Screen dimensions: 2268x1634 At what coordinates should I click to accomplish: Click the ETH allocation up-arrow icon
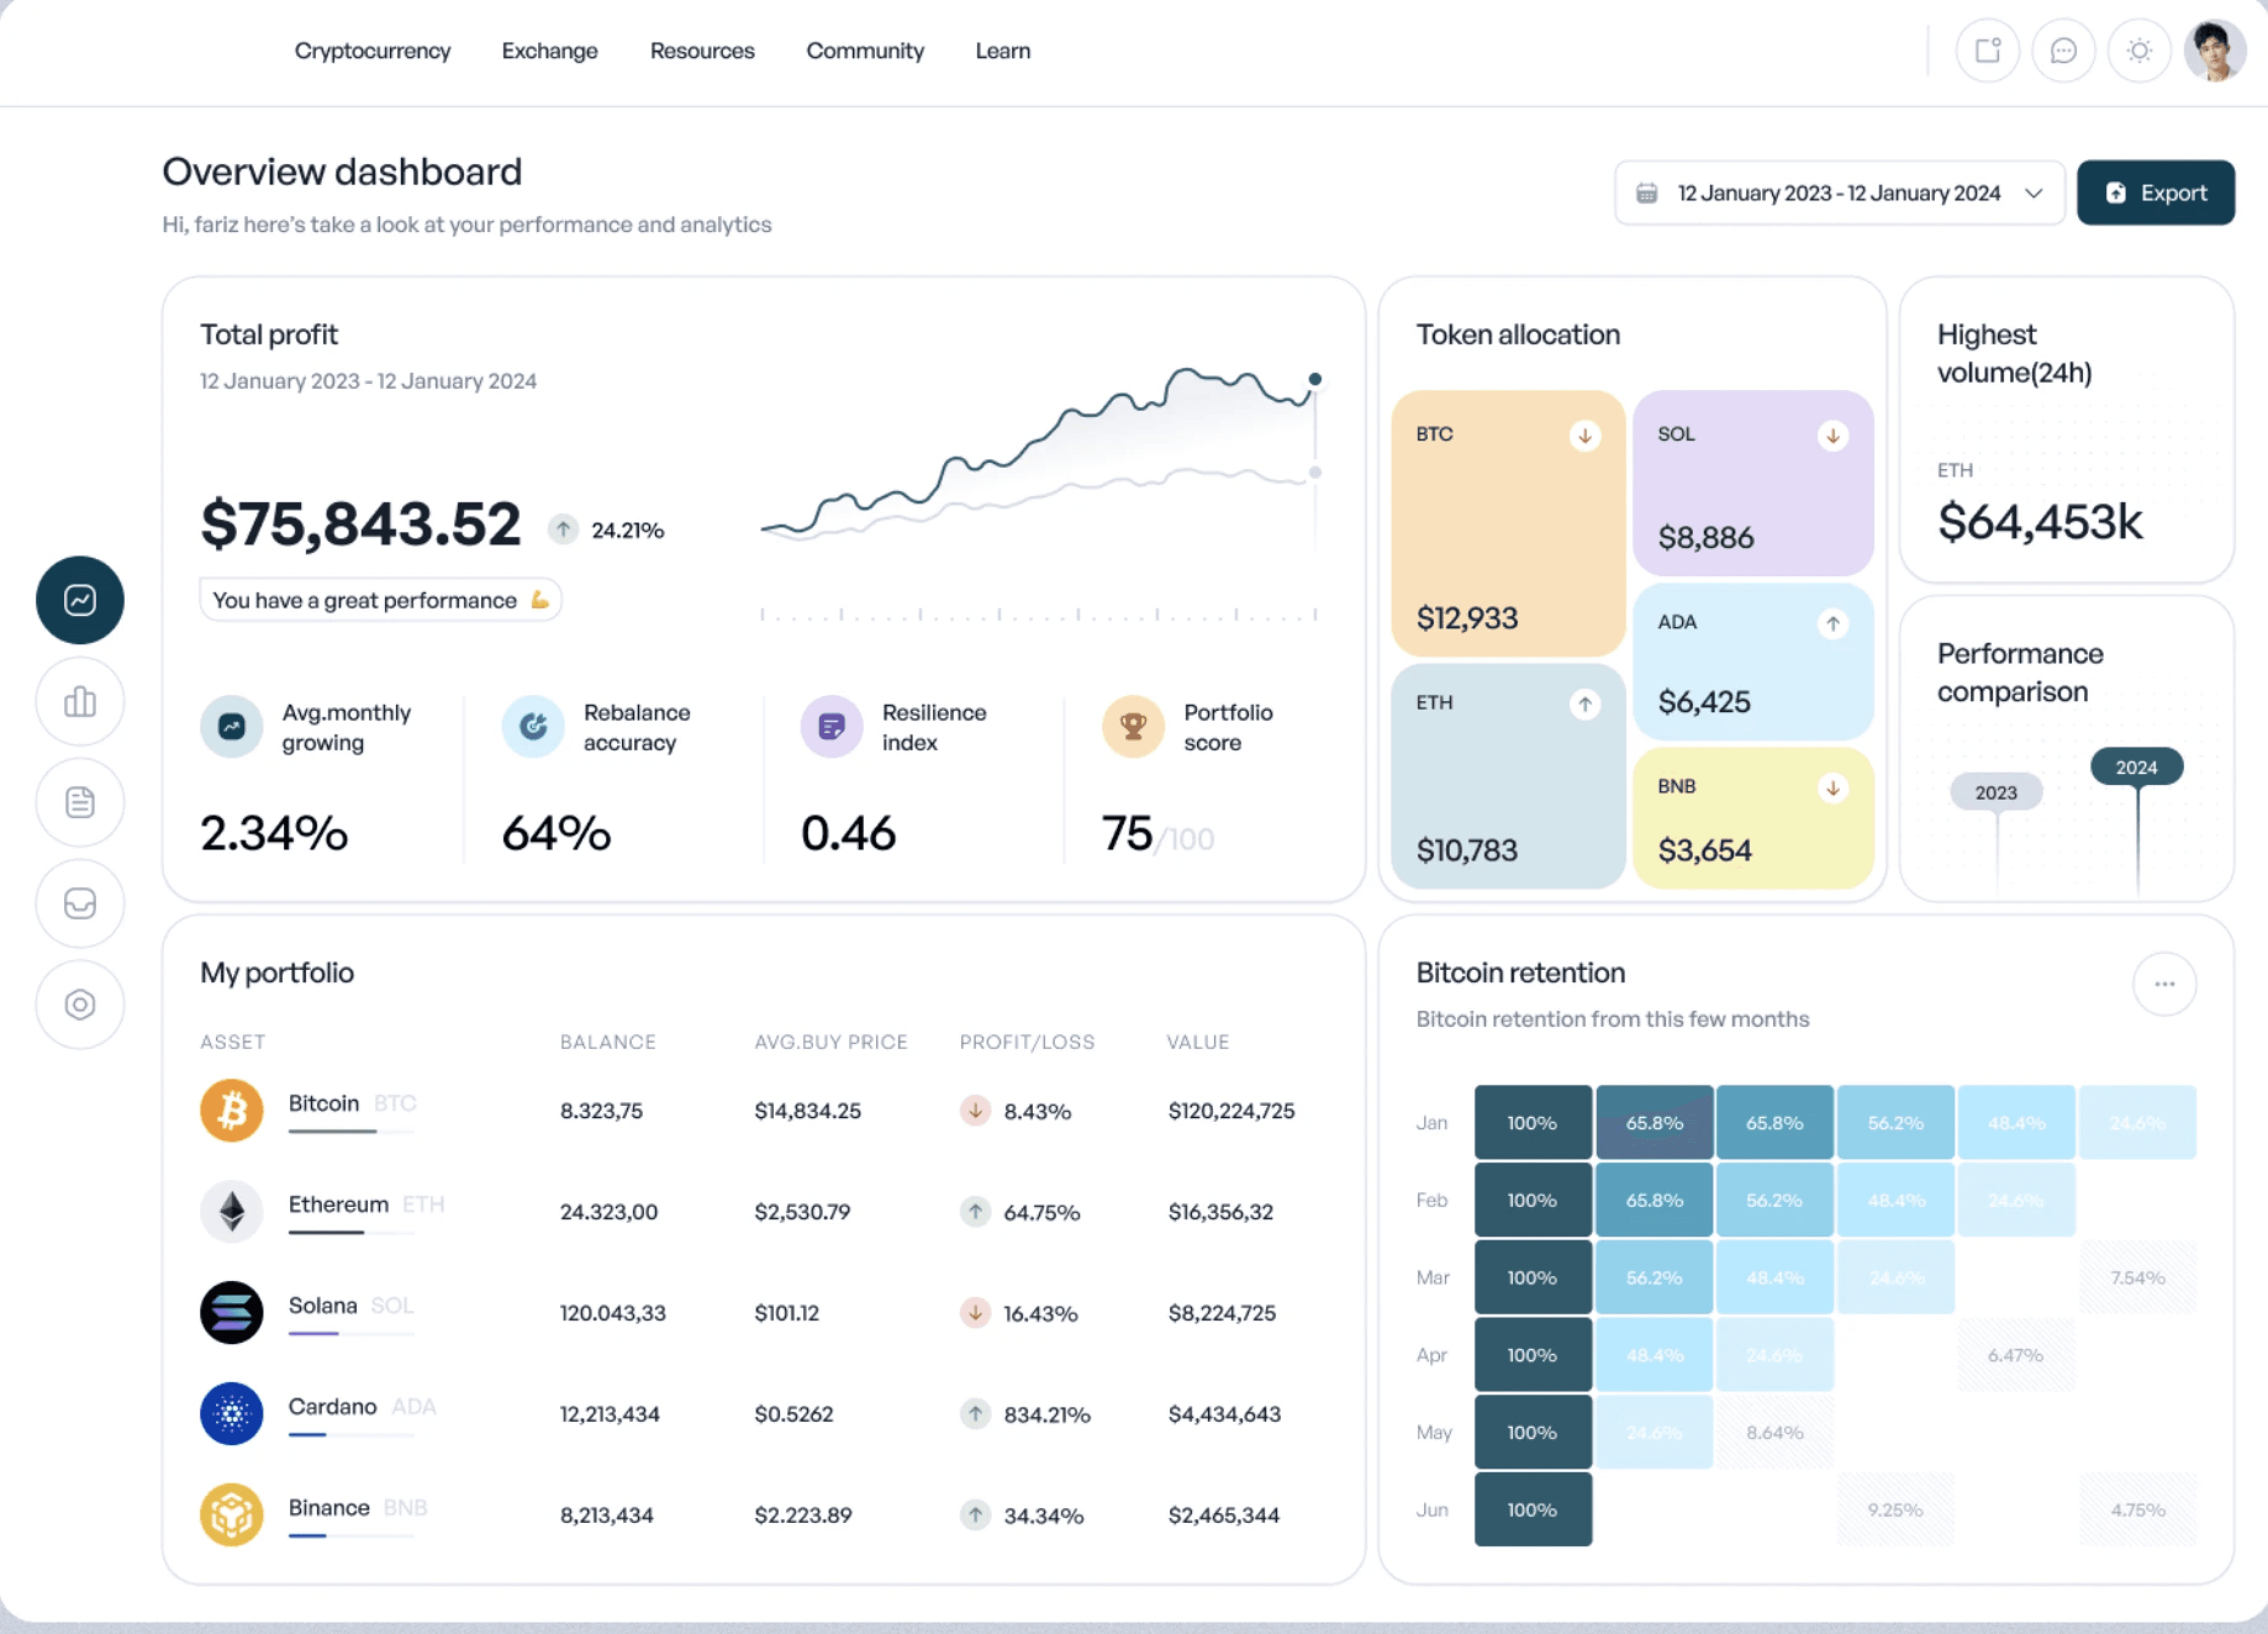pyautogui.click(x=1585, y=704)
